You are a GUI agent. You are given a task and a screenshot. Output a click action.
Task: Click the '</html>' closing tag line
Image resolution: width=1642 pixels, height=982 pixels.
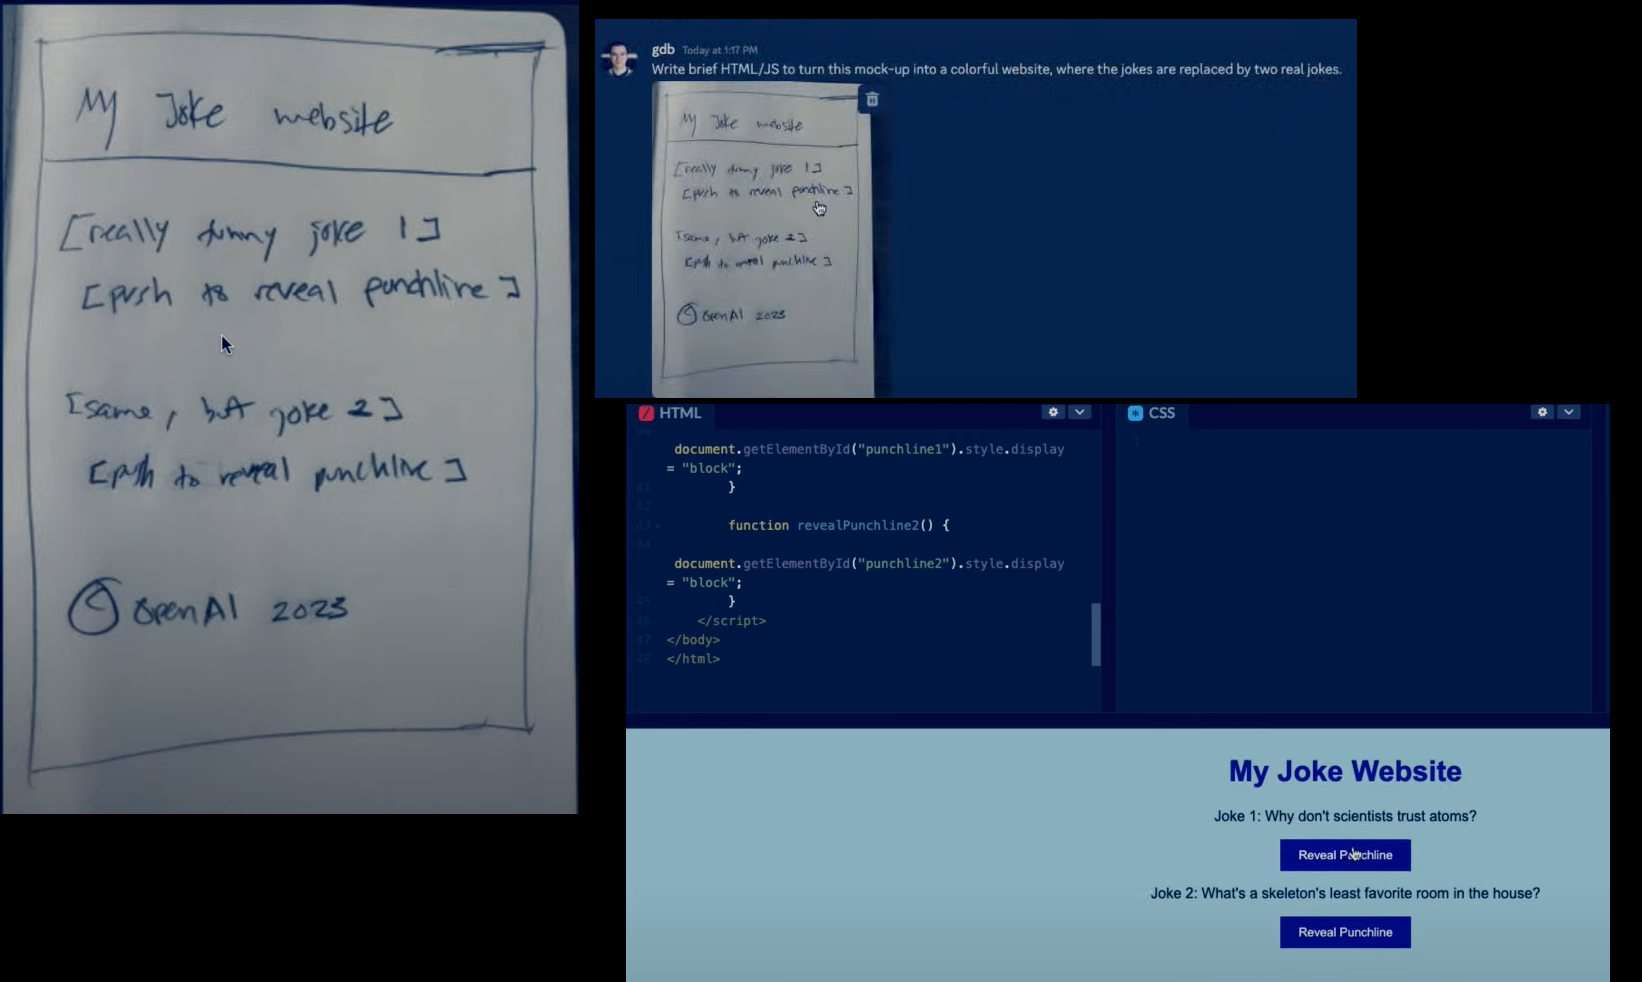click(x=693, y=659)
